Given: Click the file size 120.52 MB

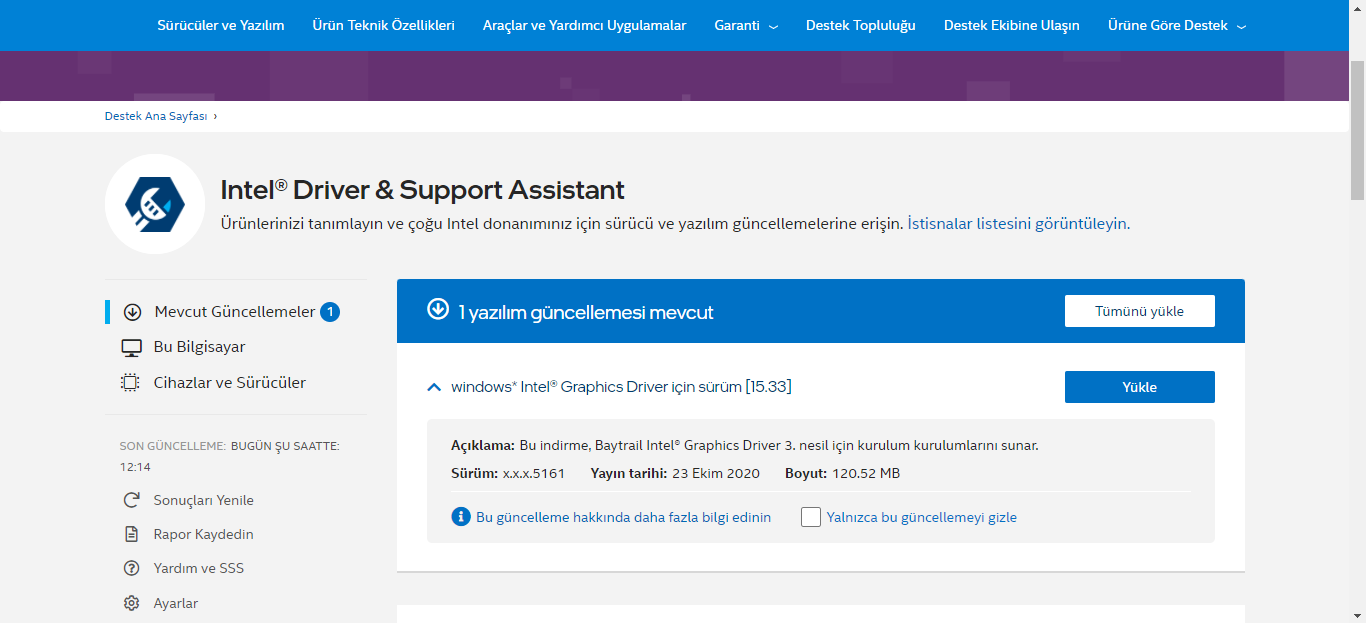Looking at the screenshot, I should coord(866,473).
